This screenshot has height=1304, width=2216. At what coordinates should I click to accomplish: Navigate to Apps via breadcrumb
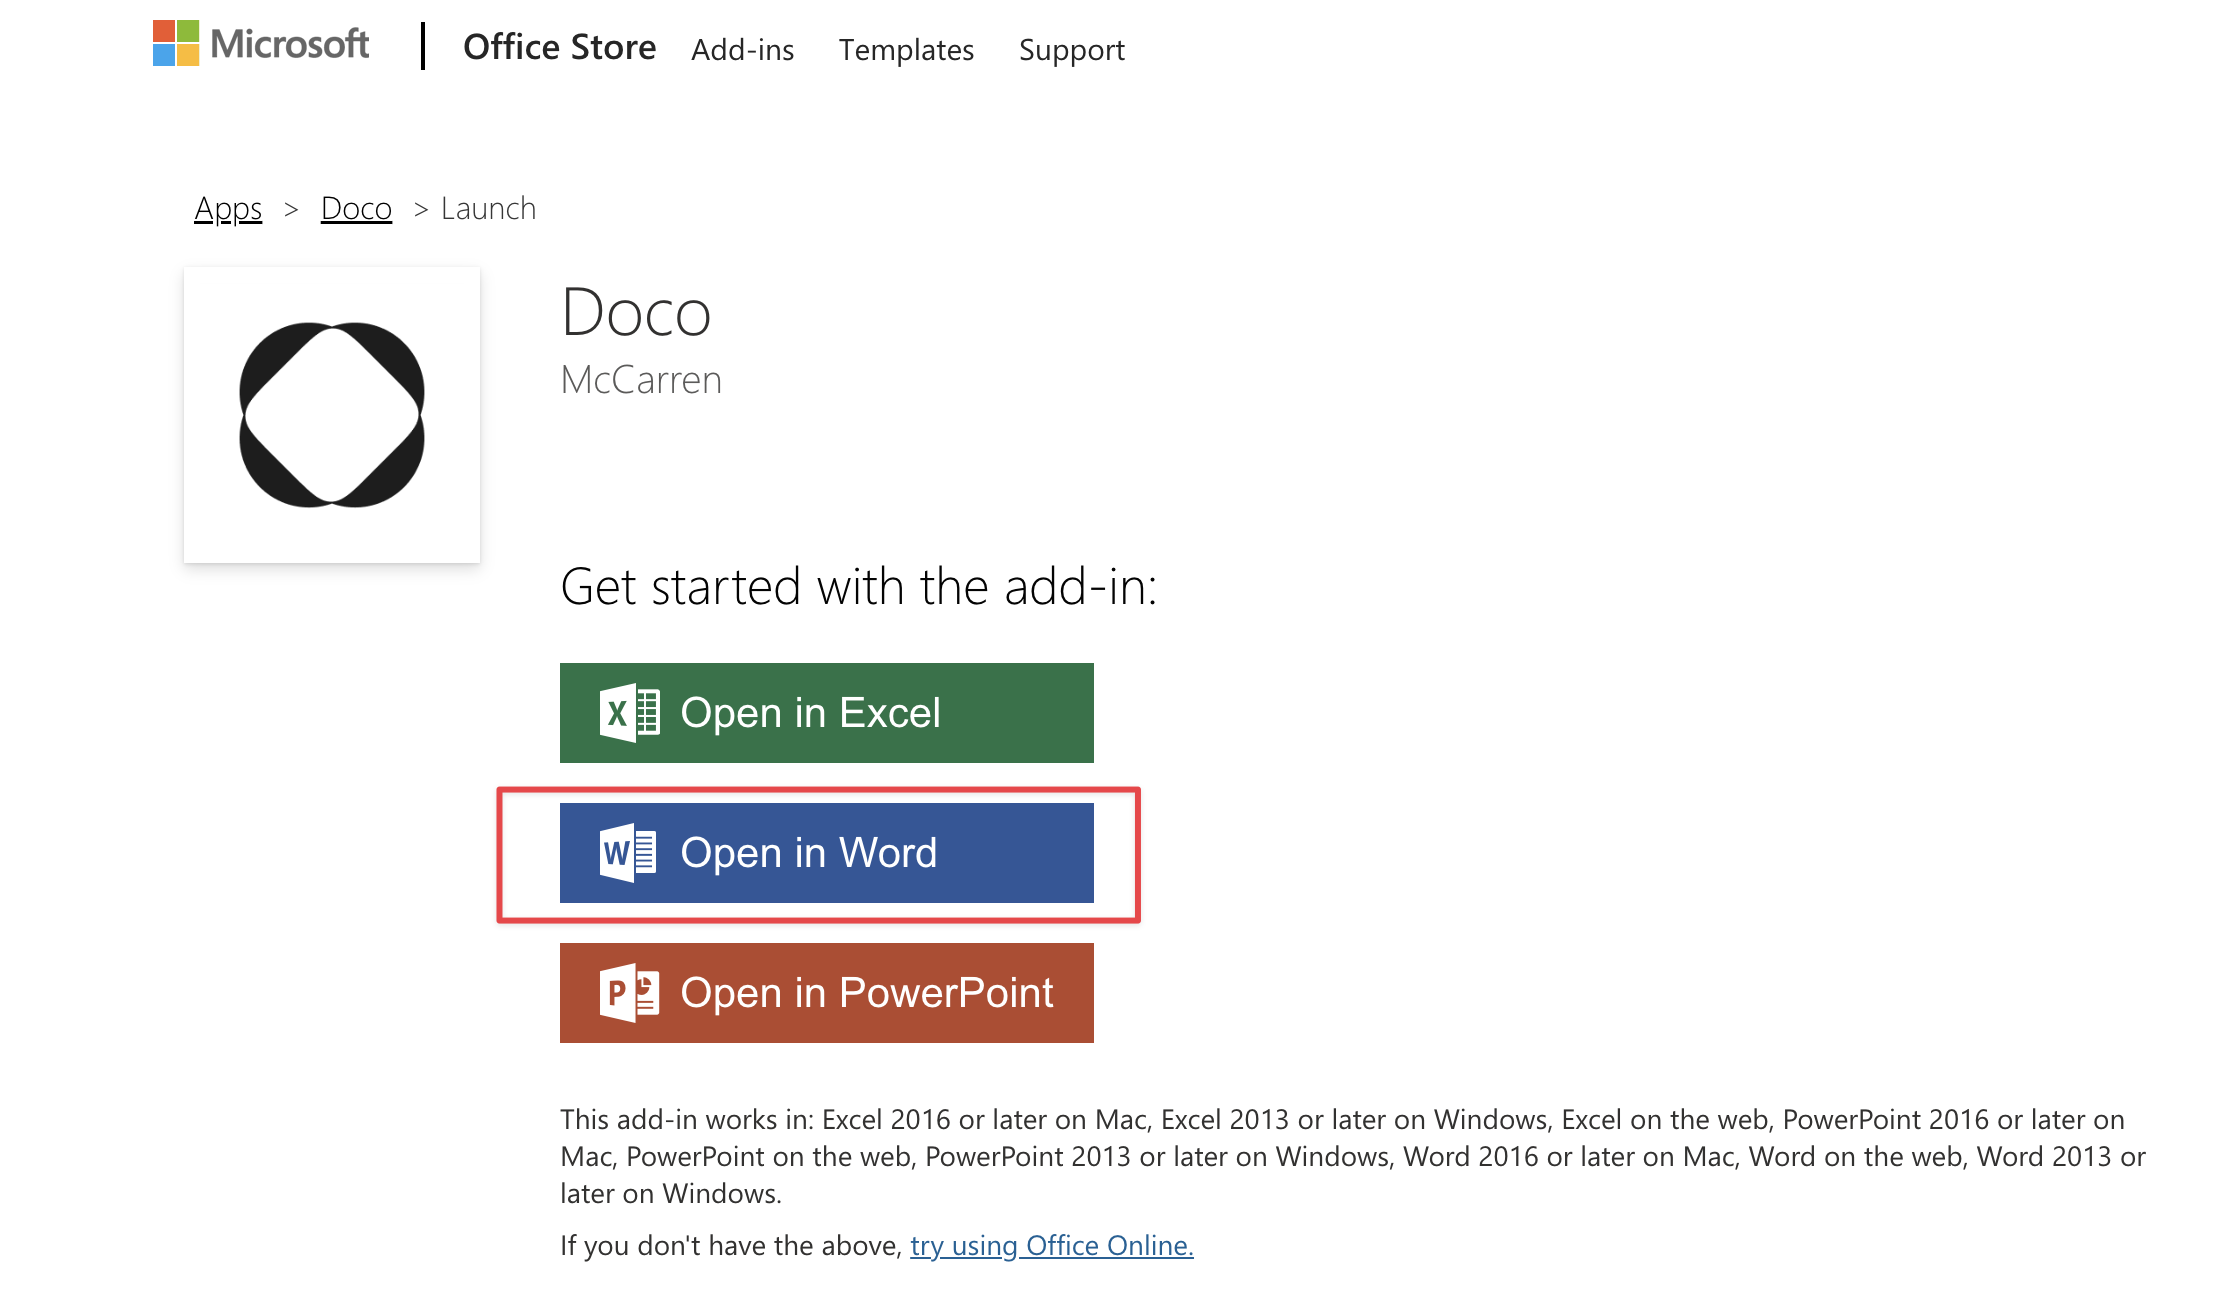pyautogui.click(x=228, y=208)
